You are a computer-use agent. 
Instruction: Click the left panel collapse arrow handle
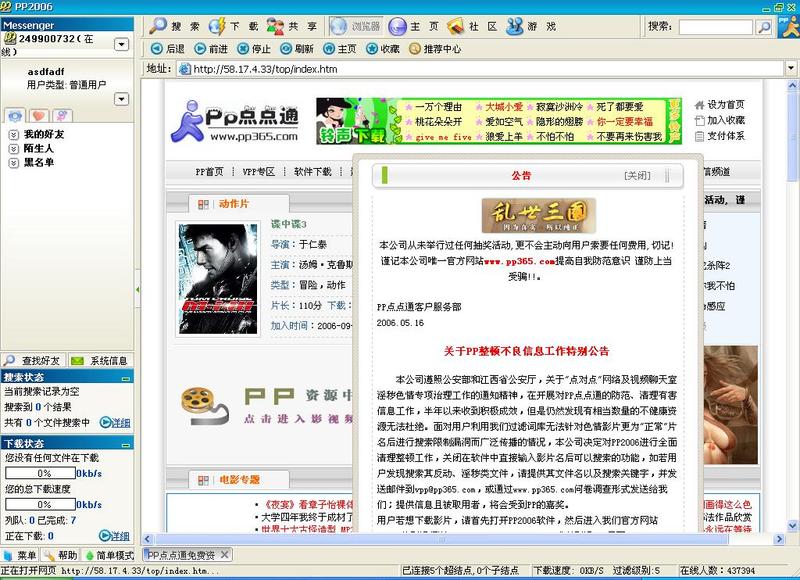(137, 289)
